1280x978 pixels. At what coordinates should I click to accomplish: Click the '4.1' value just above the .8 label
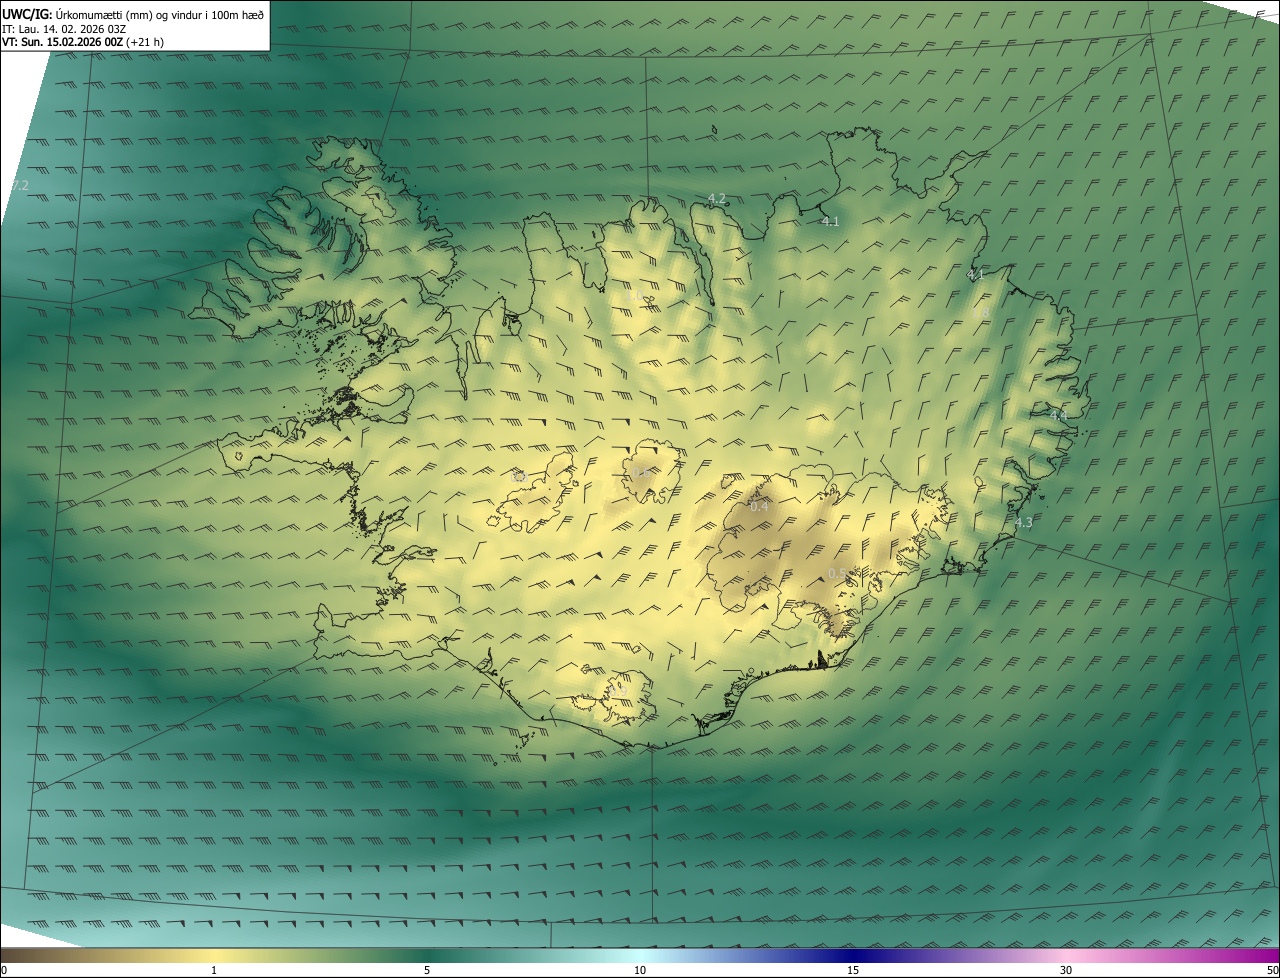pyautogui.click(x=976, y=274)
